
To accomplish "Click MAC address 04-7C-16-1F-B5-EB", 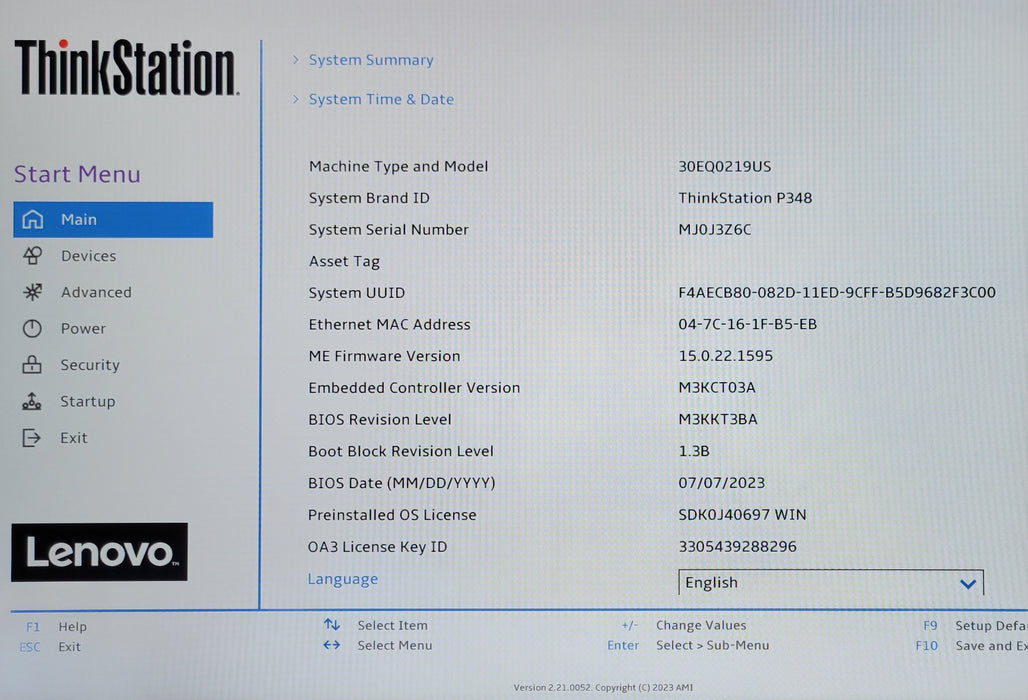I will (747, 324).
